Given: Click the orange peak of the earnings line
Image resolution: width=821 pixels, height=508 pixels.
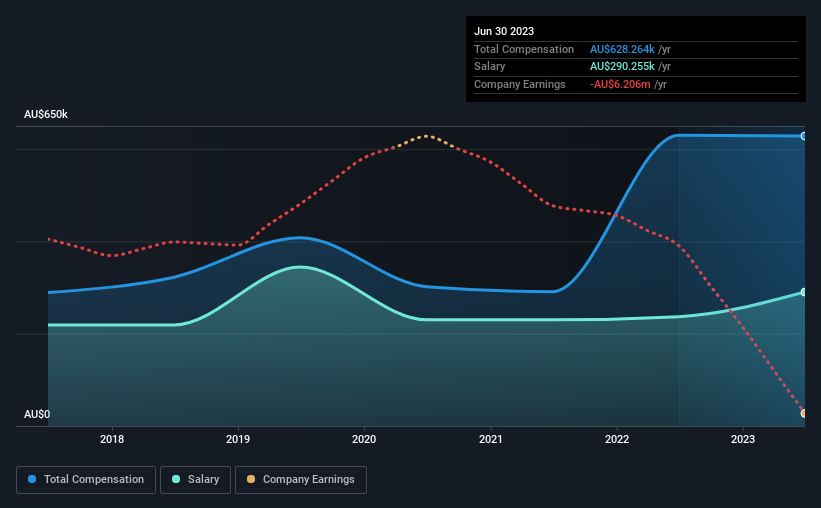Looking at the screenshot, I should 426,136.
